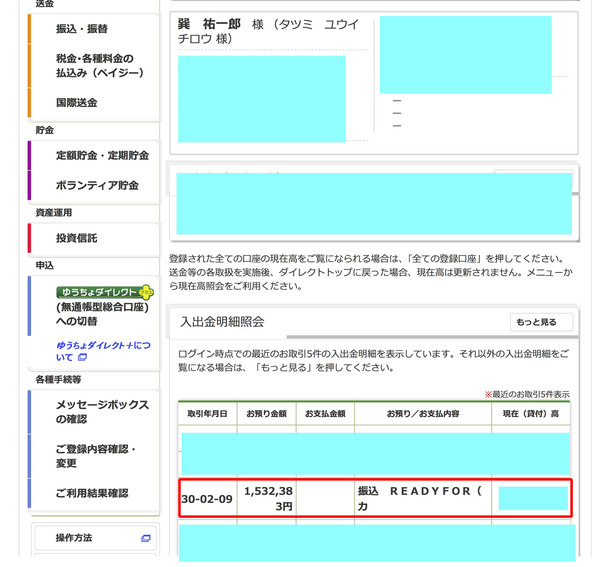The height and width of the screenshot is (567, 610).
Task: Click the 取引年月日 column header
Action: tap(206, 414)
